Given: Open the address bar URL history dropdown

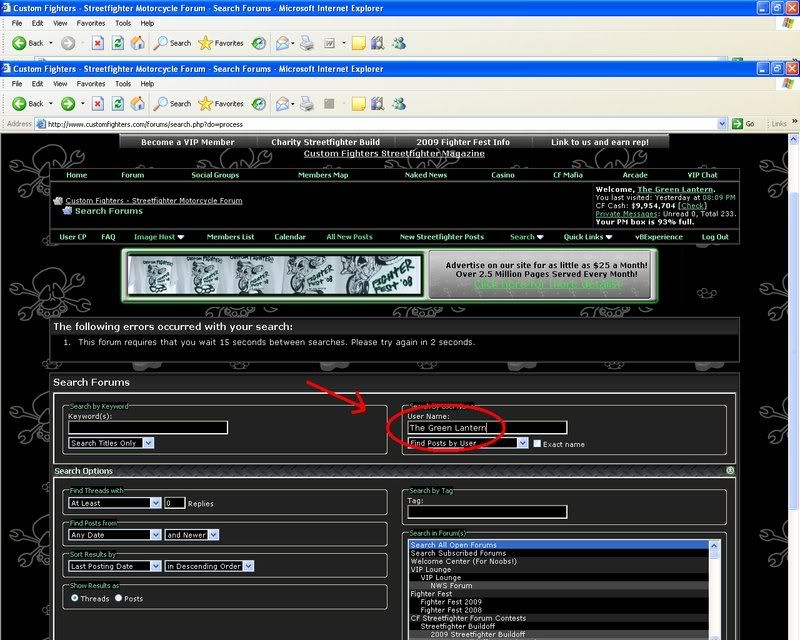Looking at the screenshot, I should pyautogui.click(x=722, y=124).
